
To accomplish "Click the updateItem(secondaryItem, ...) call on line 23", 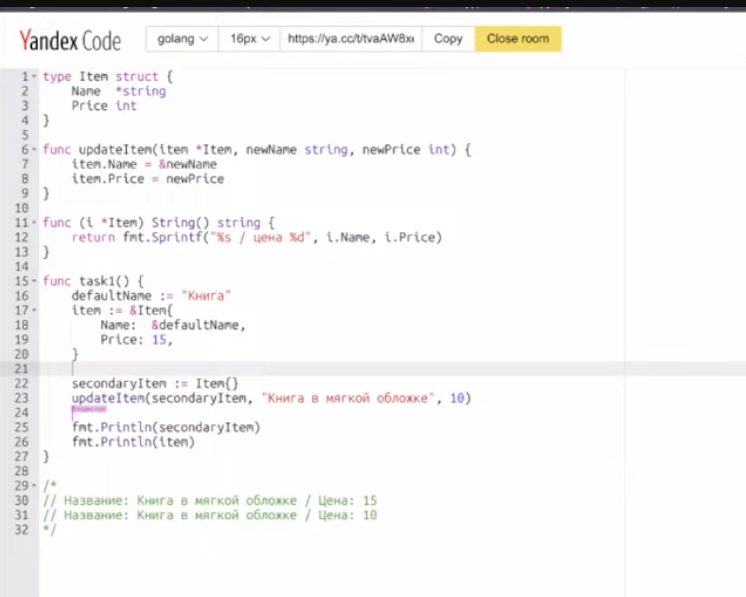I will pyautogui.click(x=271, y=399).
